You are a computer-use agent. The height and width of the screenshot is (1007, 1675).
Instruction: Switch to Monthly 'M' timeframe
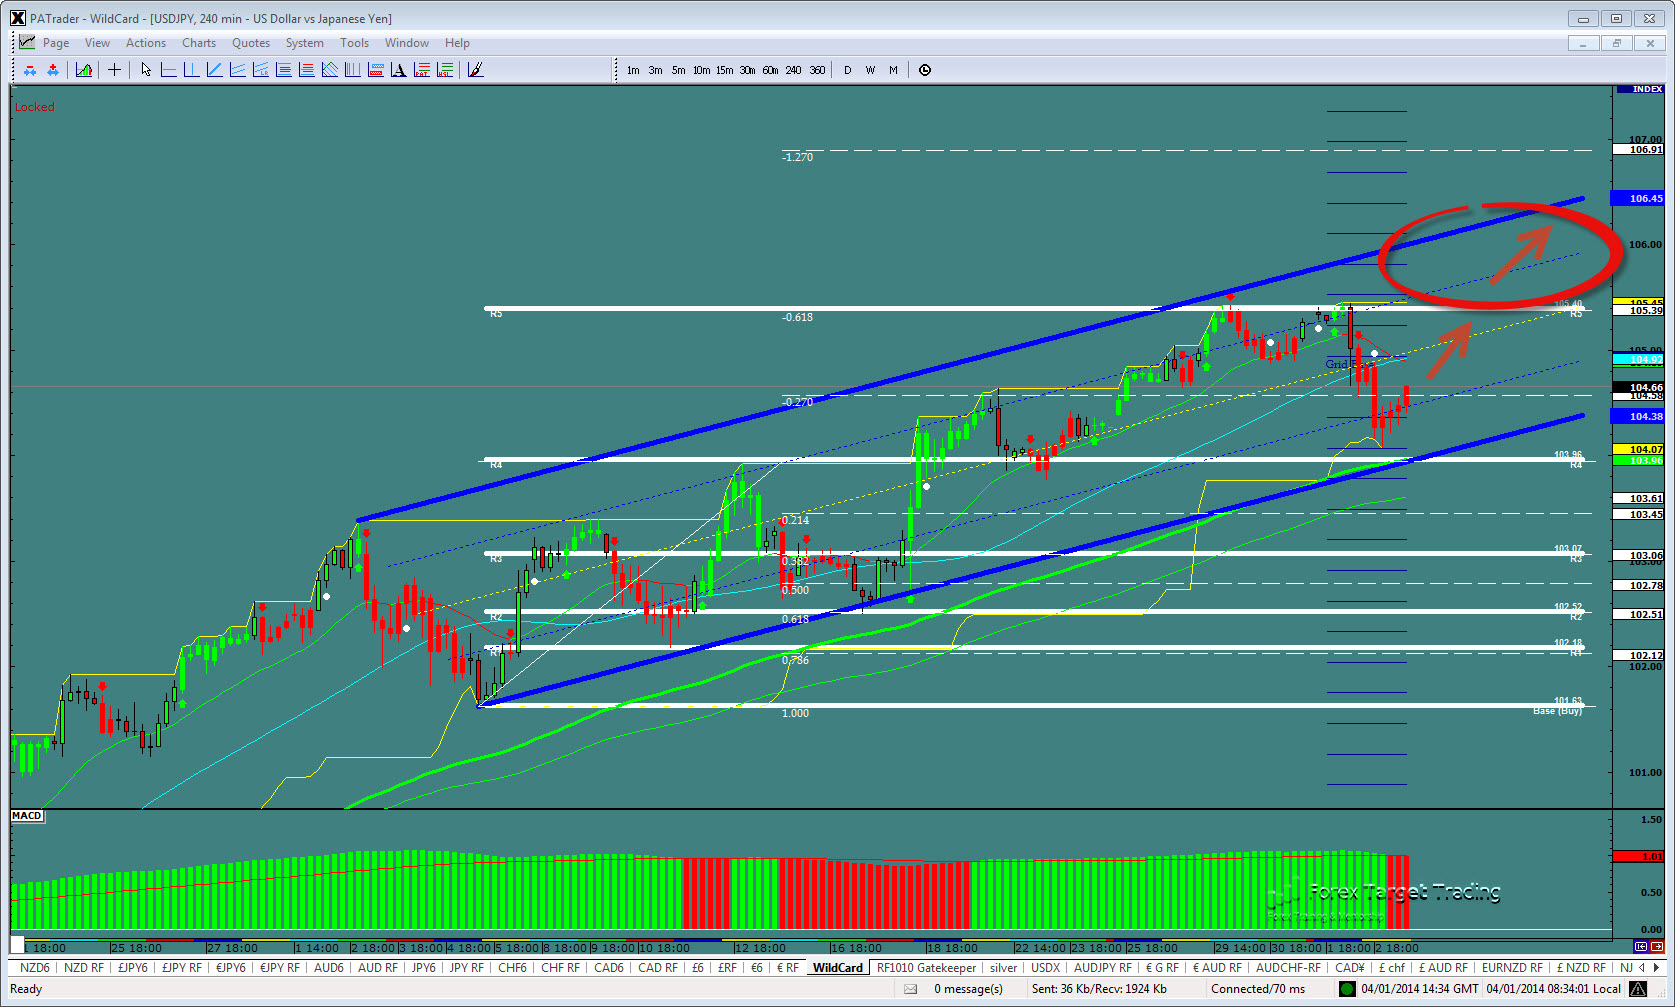[x=894, y=70]
